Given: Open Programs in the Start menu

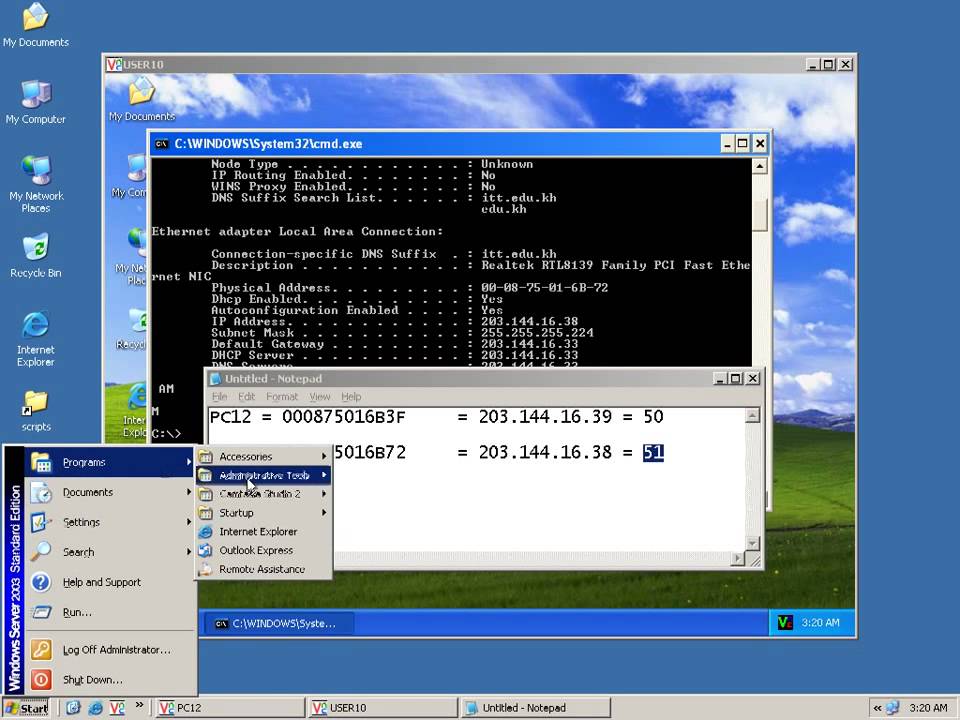Looking at the screenshot, I should (110, 462).
